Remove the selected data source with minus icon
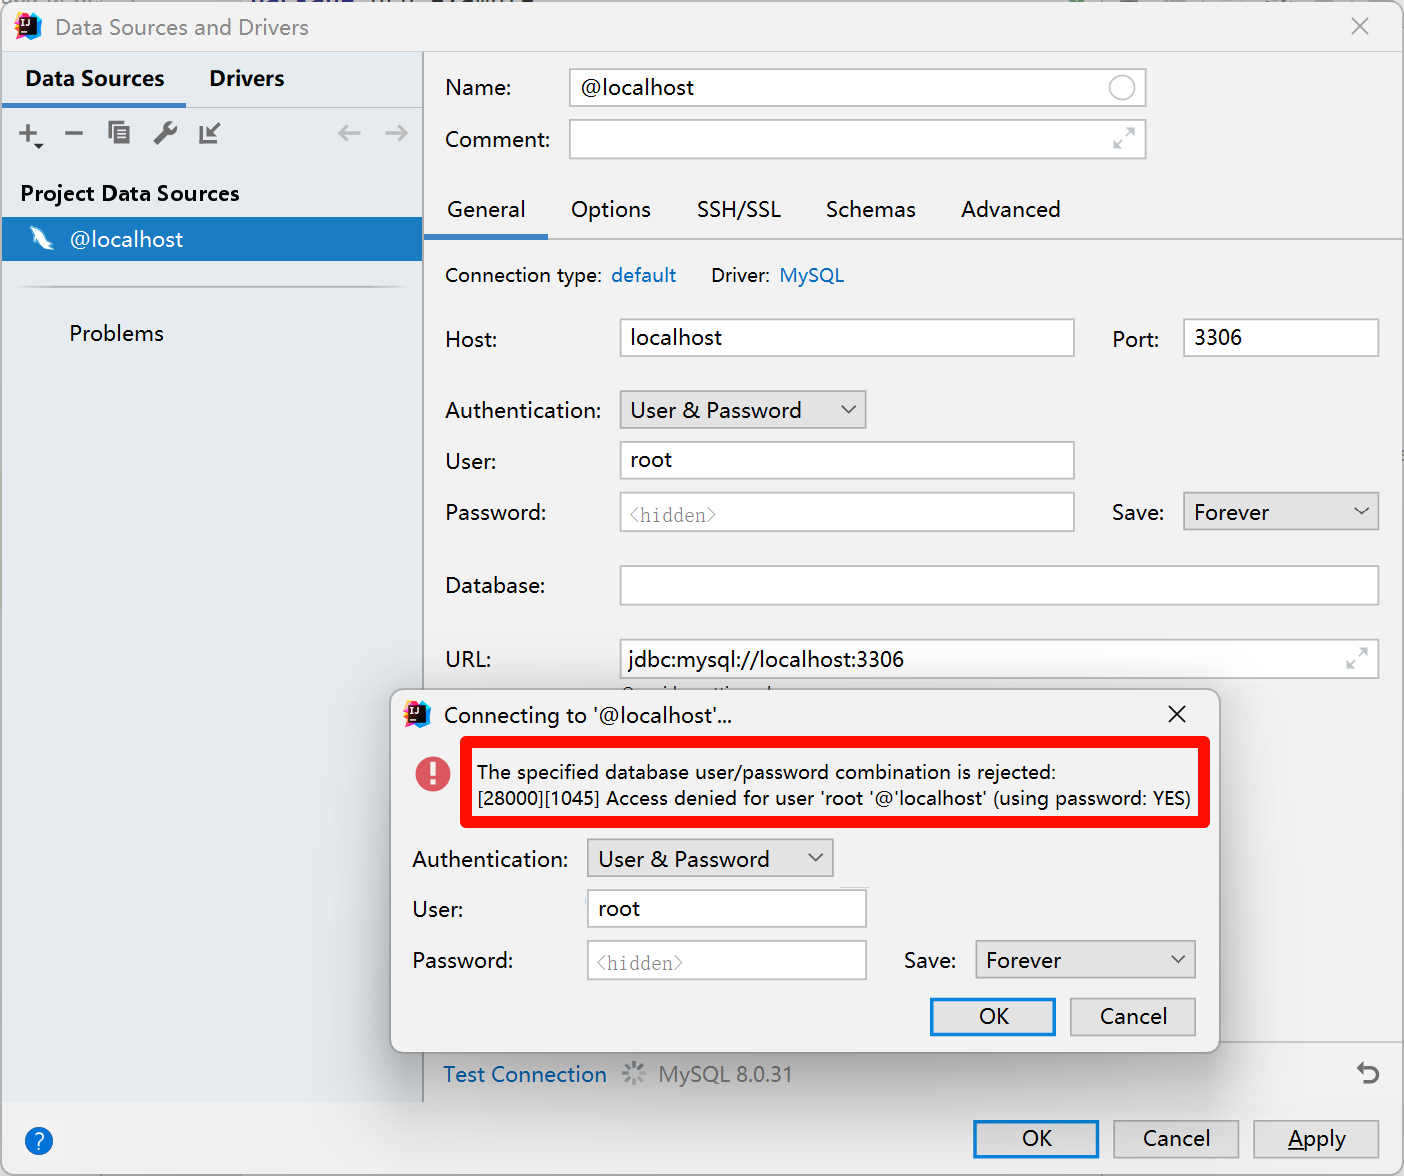Screen dimensions: 1404x1176 (x=74, y=133)
